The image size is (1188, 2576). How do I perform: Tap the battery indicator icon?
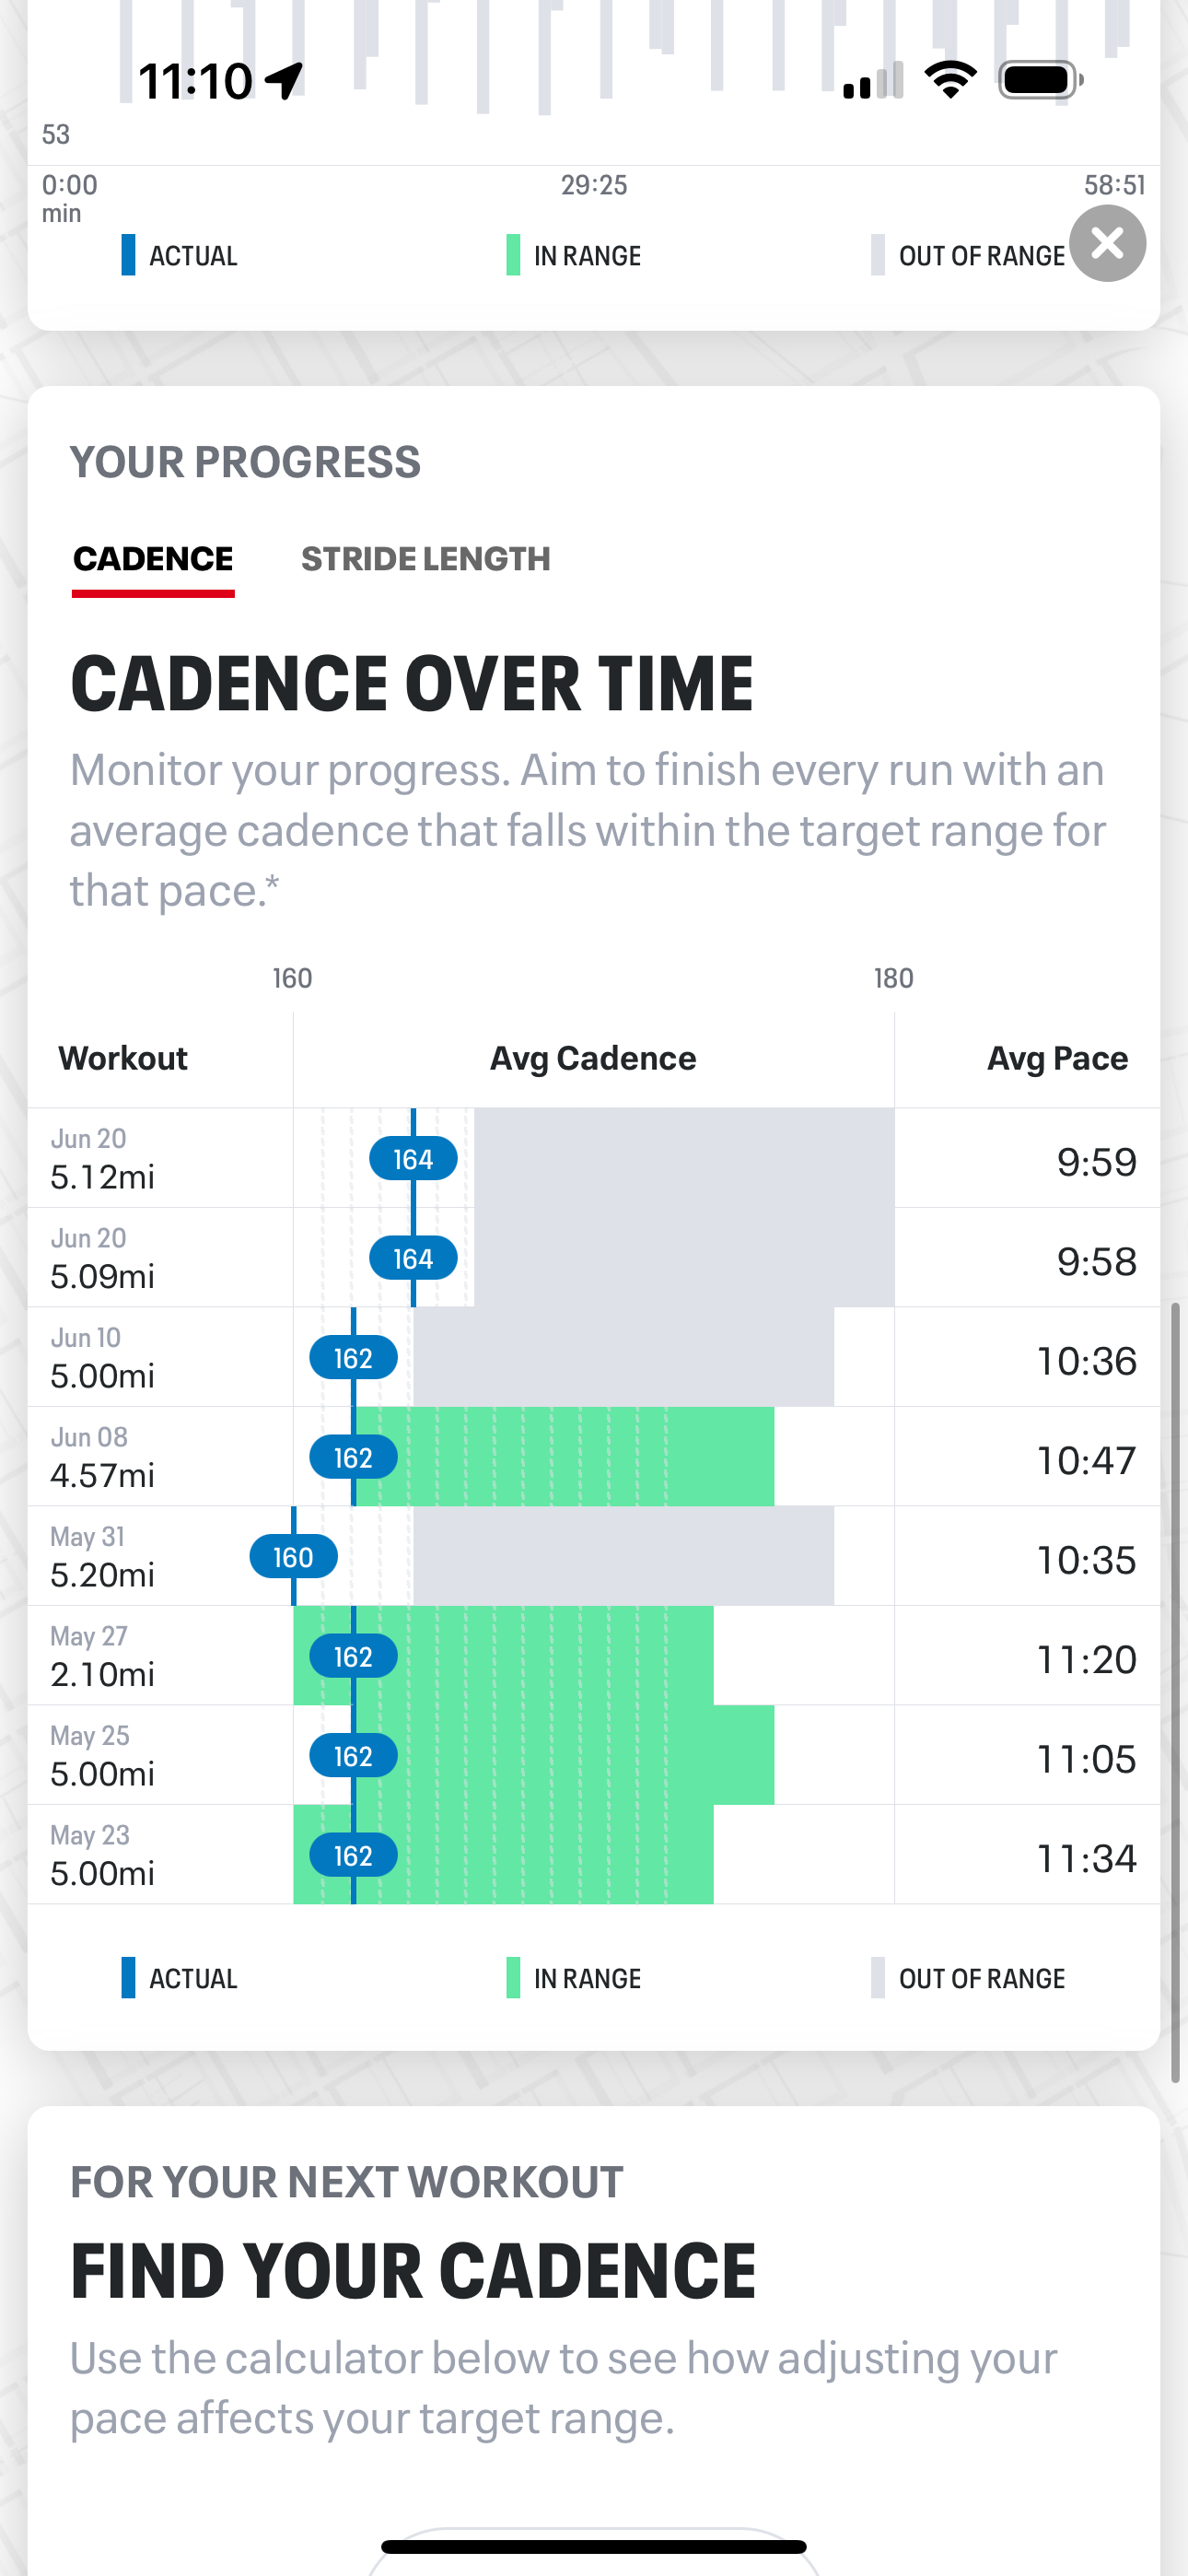(x=1040, y=80)
